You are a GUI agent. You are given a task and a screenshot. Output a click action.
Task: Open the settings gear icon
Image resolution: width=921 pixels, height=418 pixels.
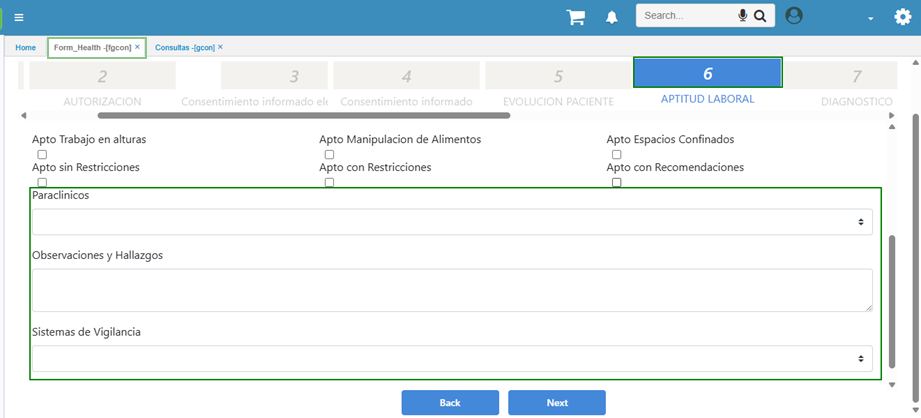(x=902, y=16)
